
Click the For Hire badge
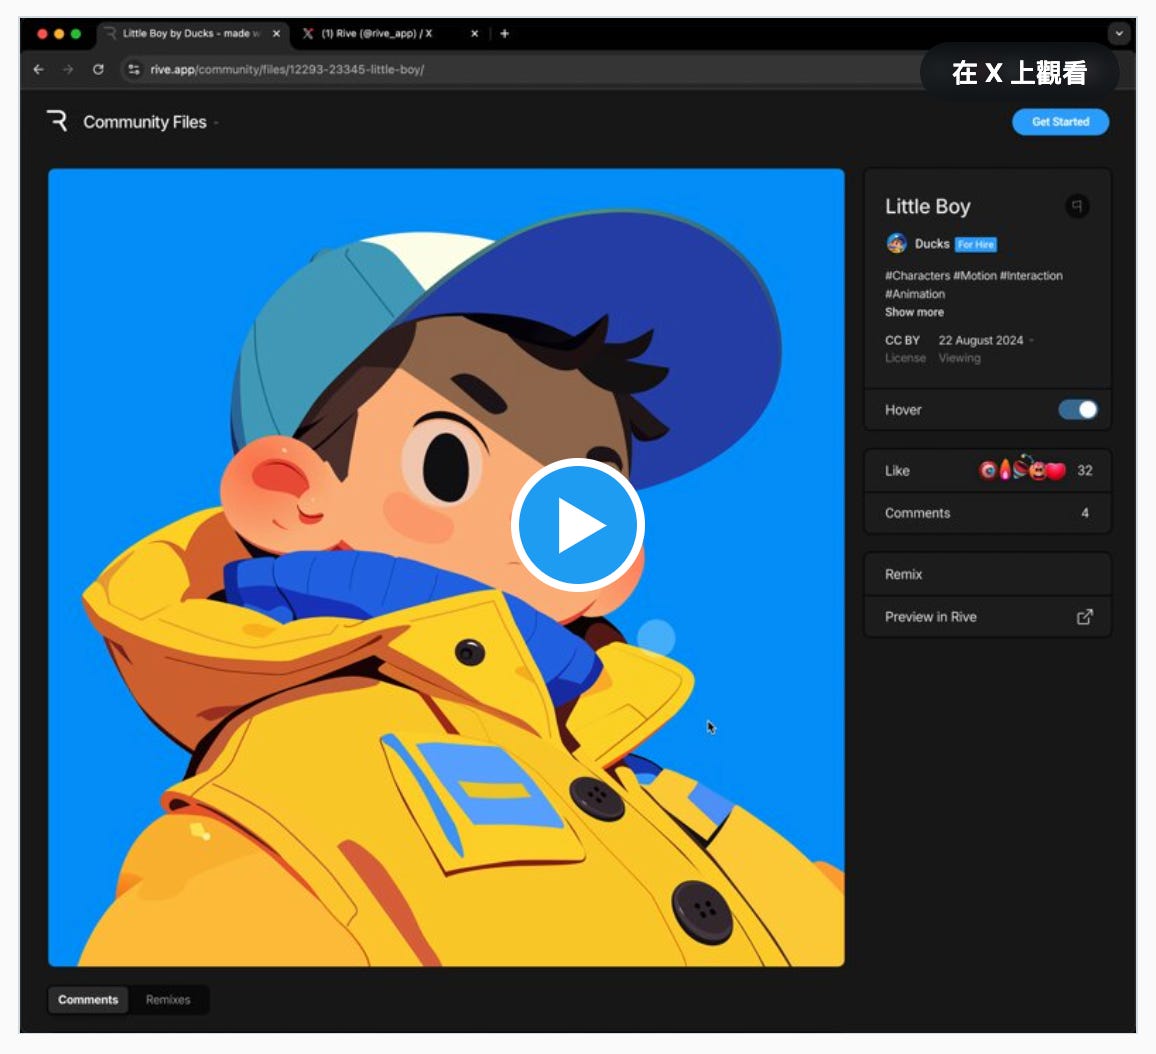[x=975, y=245]
